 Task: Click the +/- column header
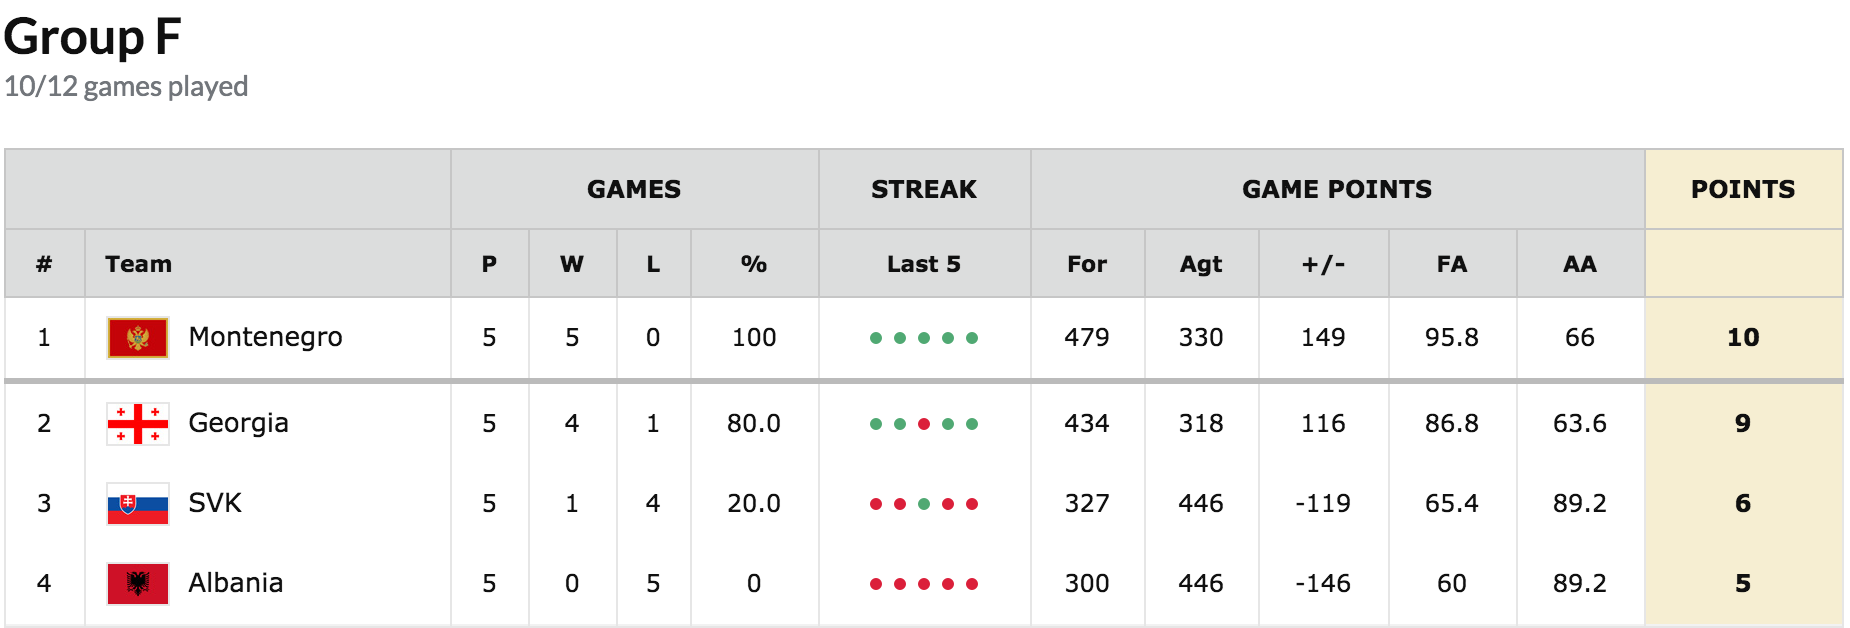coord(1323,264)
